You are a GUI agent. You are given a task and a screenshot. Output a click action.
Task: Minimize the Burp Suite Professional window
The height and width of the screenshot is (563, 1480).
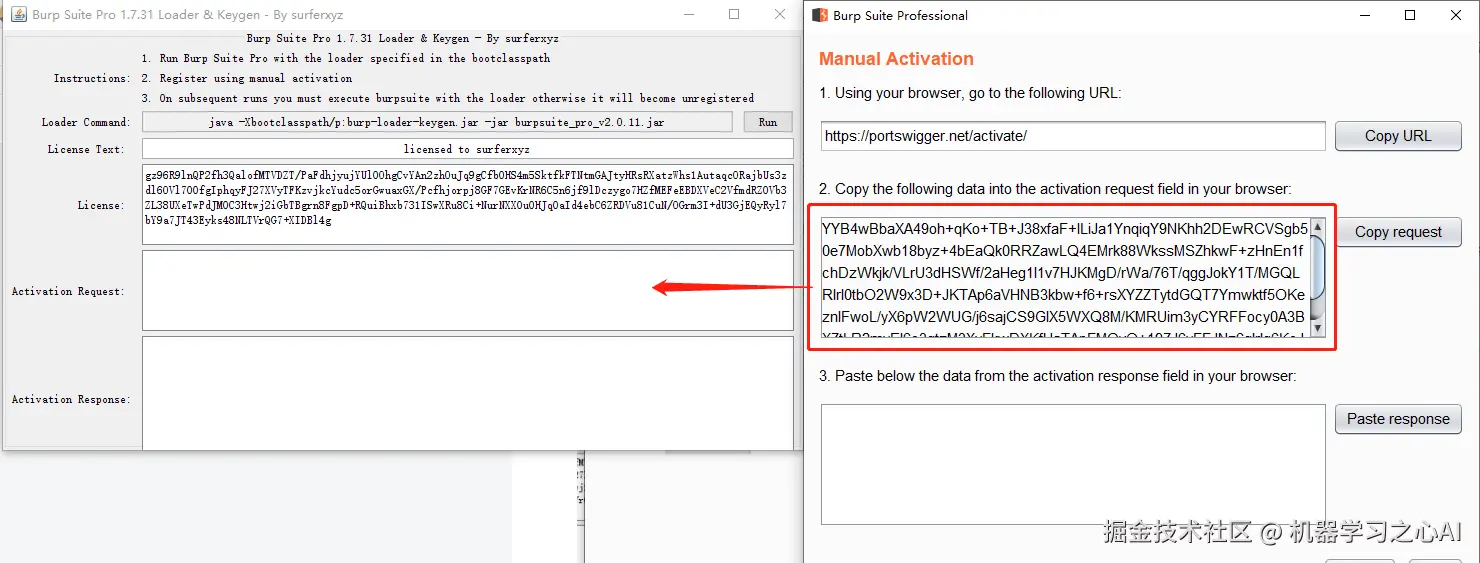(x=1365, y=15)
